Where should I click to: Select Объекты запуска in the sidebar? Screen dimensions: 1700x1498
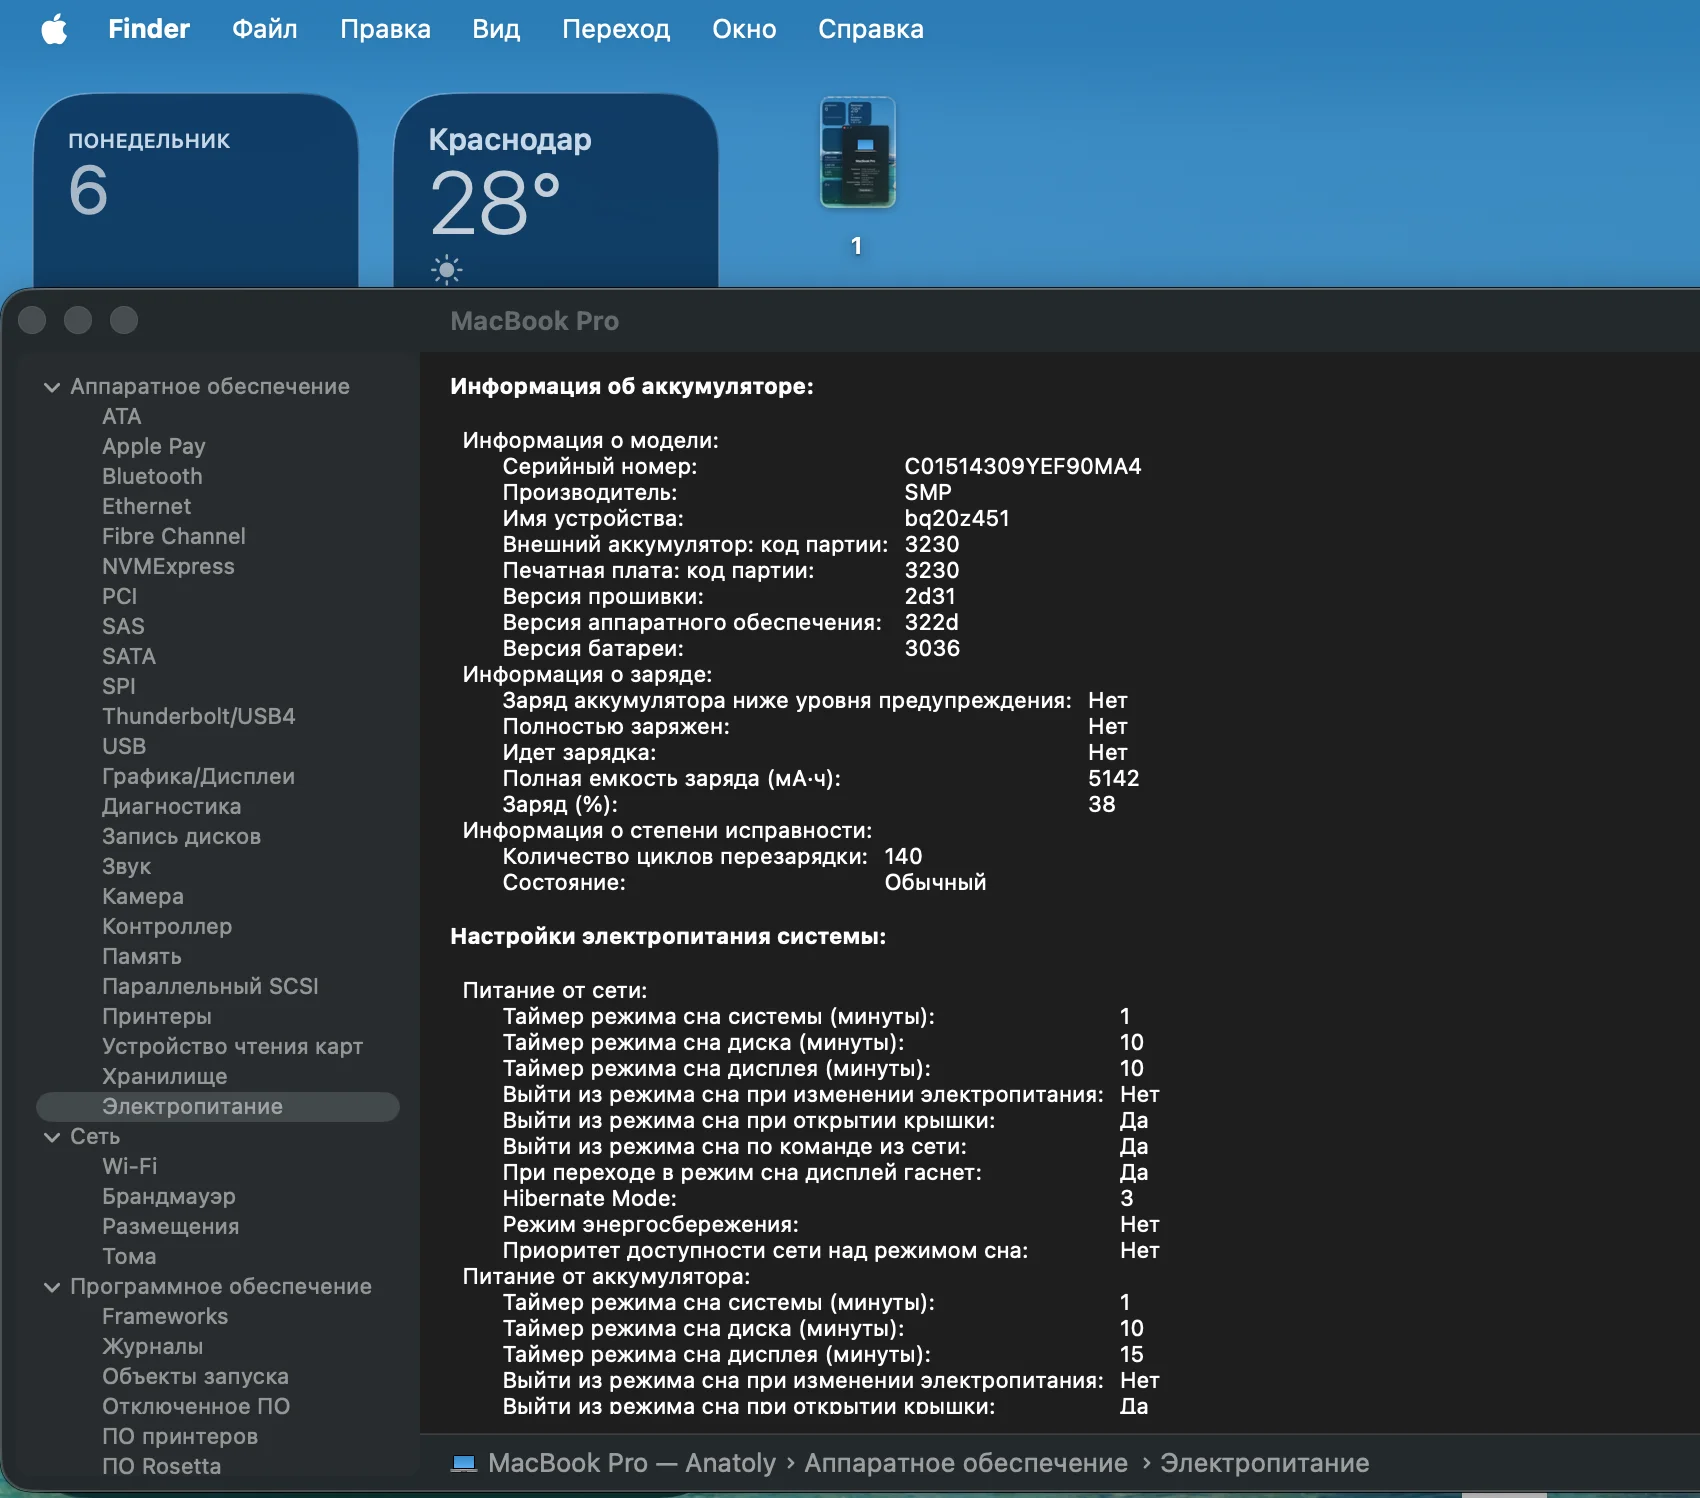coord(195,1377)
